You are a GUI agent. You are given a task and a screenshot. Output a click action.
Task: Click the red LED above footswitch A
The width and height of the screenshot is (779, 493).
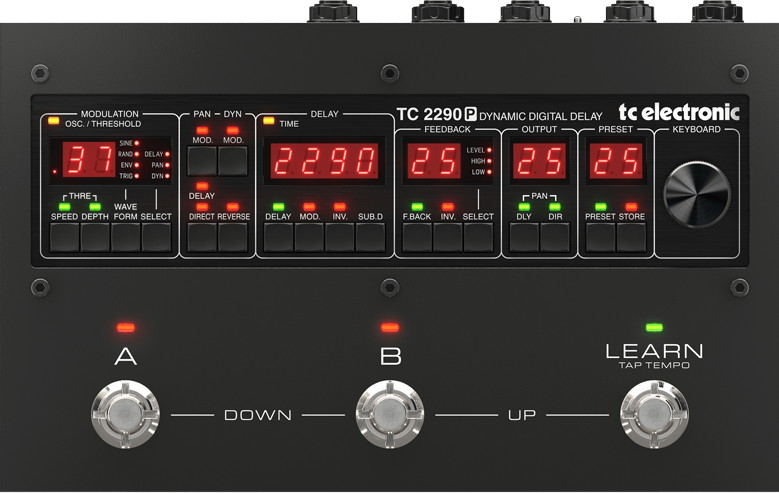[126, 328]
